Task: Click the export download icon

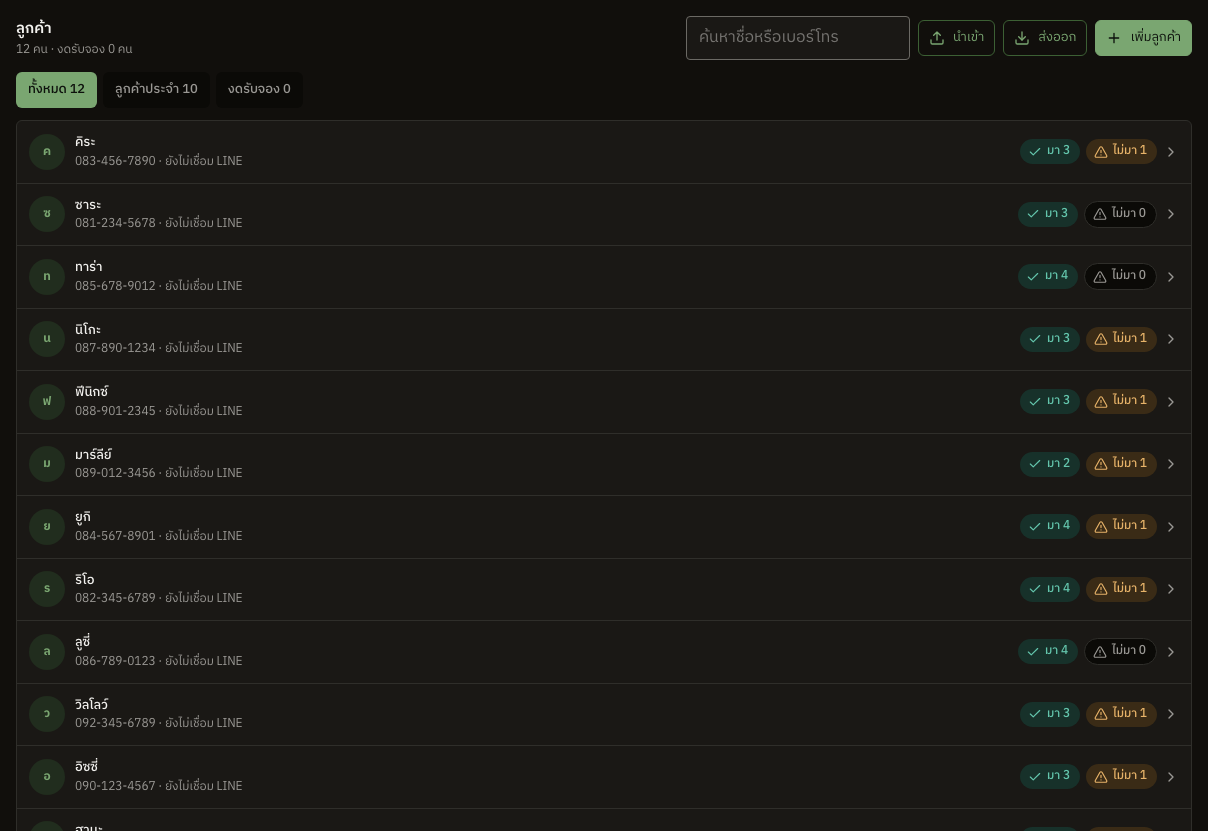Action: tap(1022, 38)
